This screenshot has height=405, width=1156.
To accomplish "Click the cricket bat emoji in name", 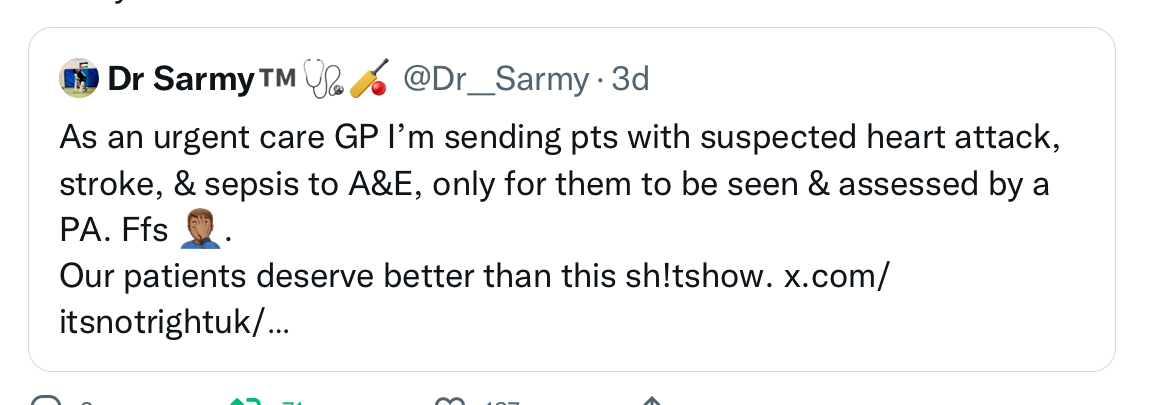I will tap(369, 78).
